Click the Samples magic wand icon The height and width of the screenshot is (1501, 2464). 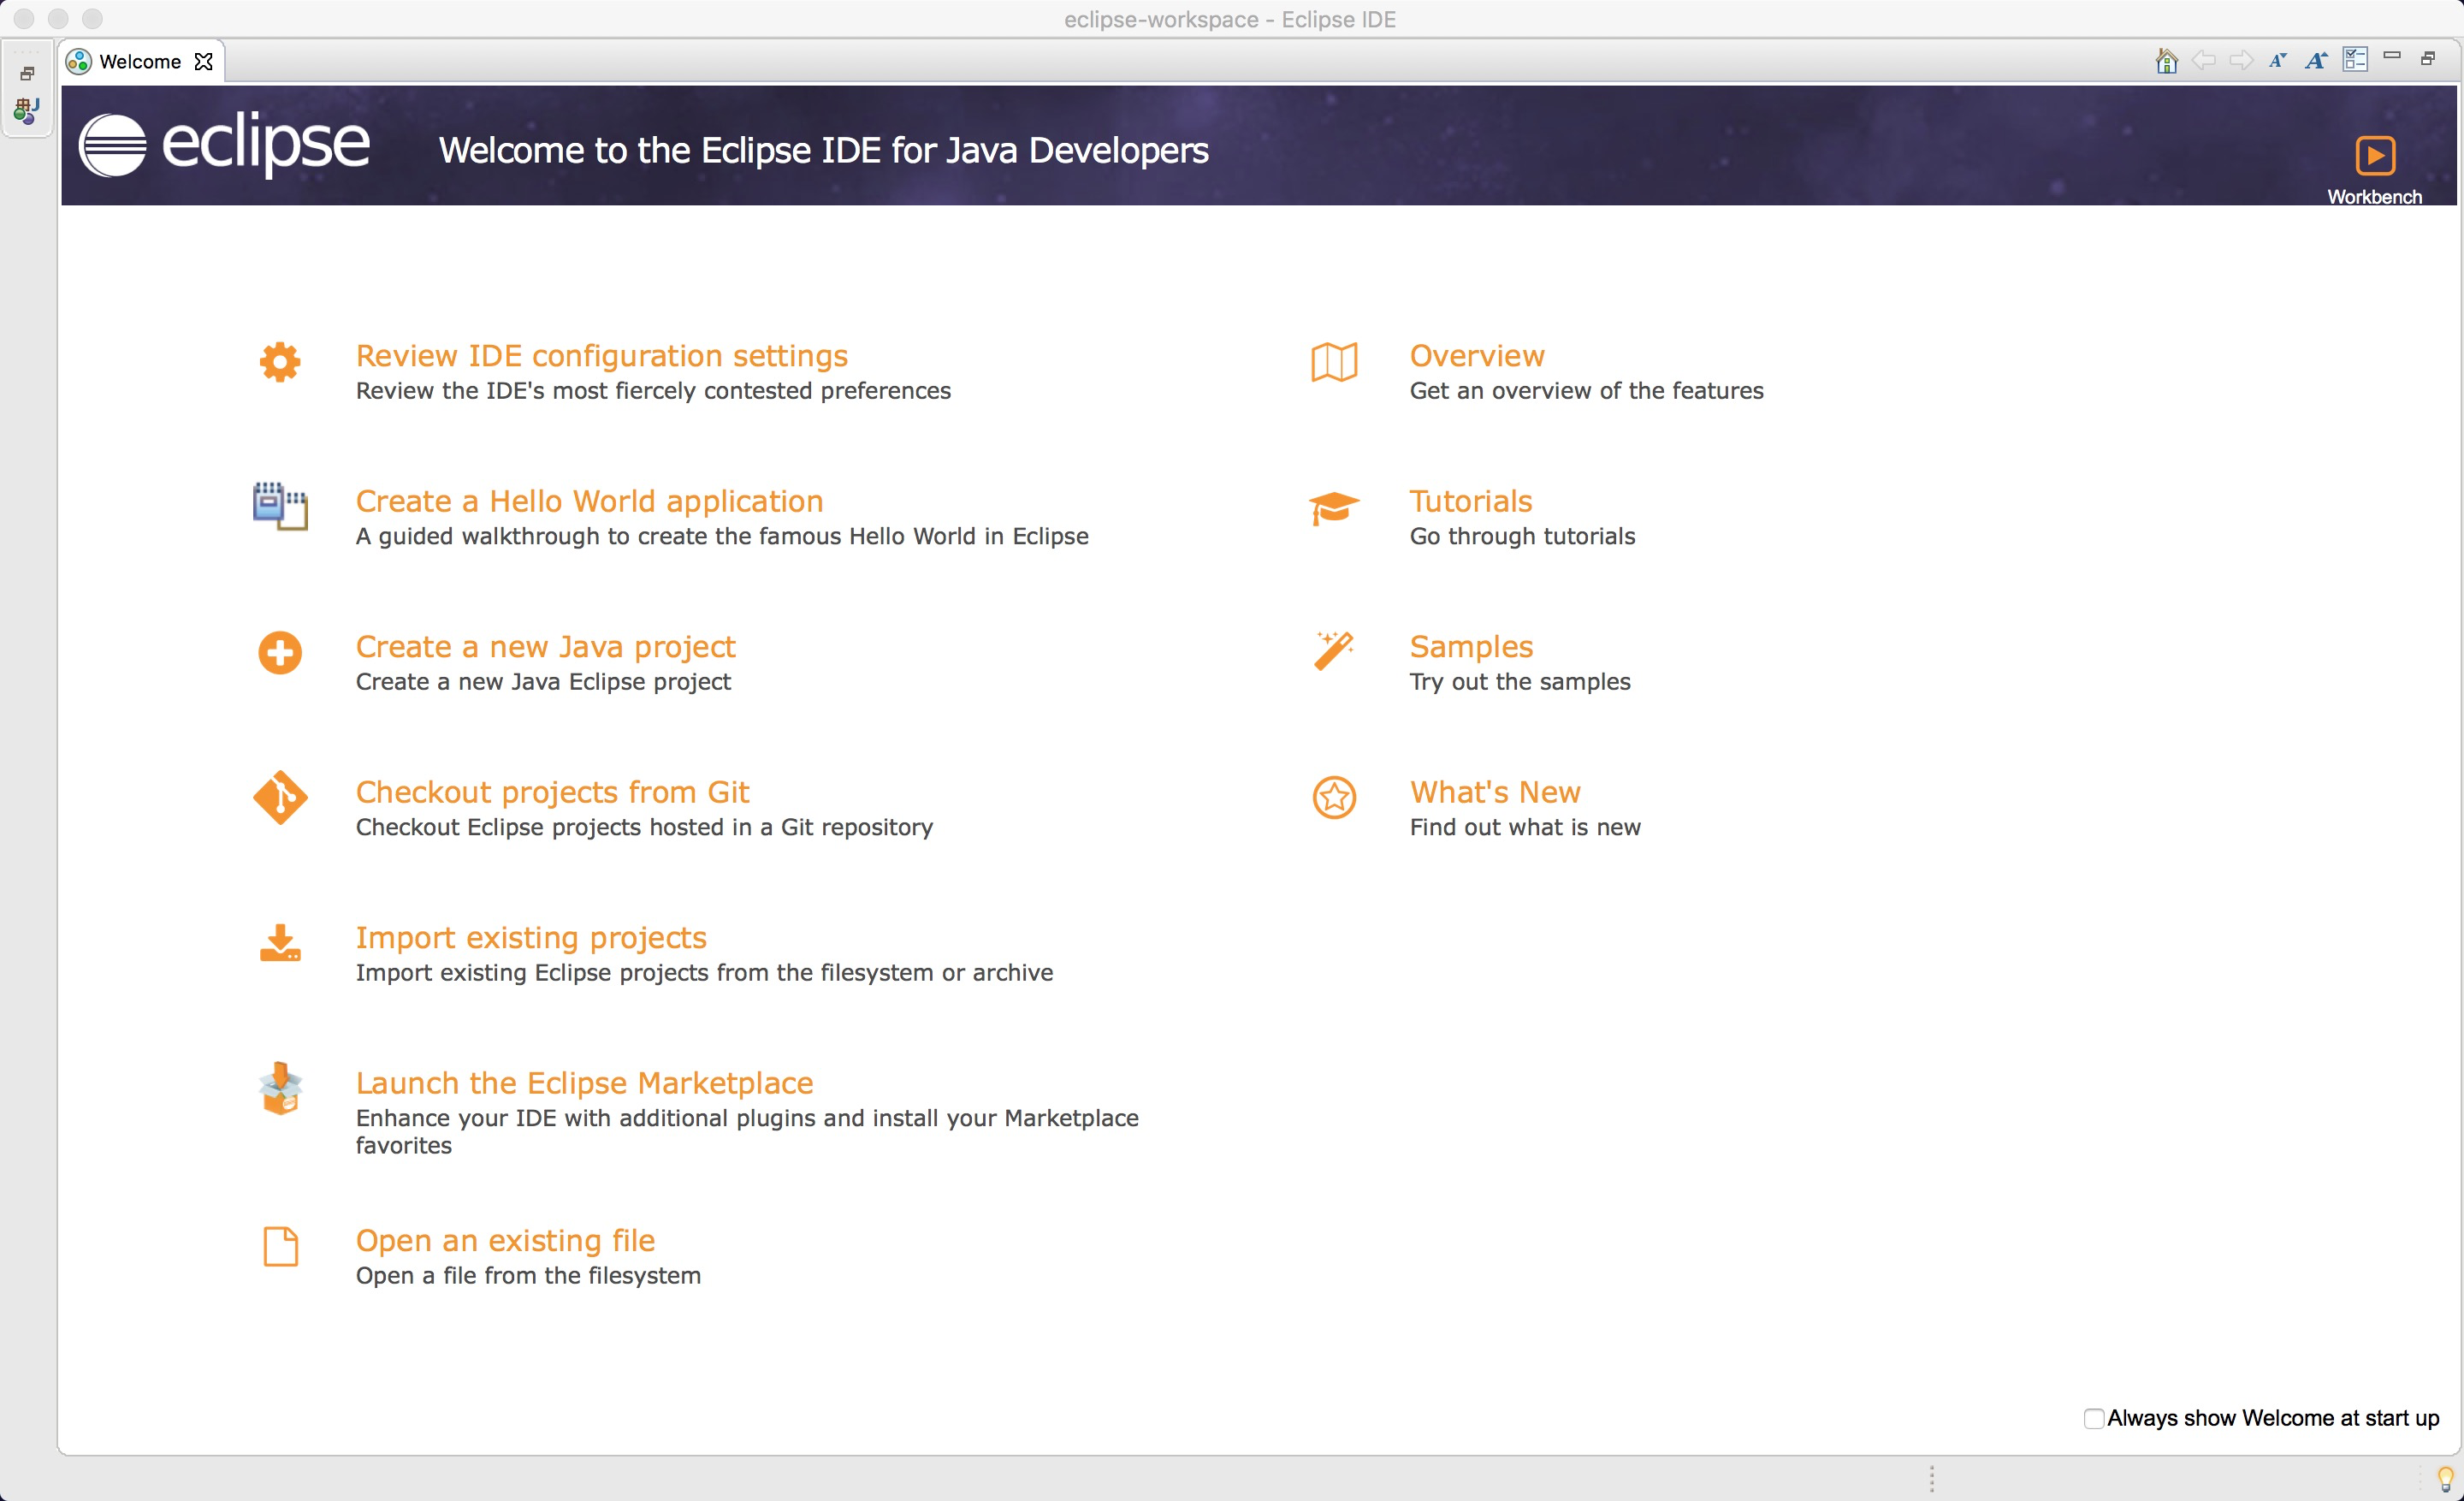pyautogui.click(x=1334, y=651)
